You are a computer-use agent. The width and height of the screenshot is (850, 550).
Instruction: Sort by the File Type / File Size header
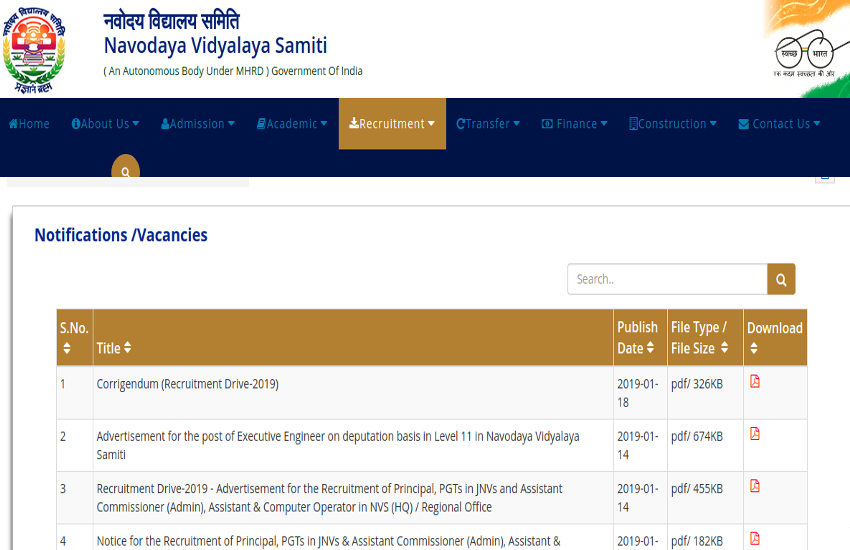pyautogui.click(x=700, y=338)
